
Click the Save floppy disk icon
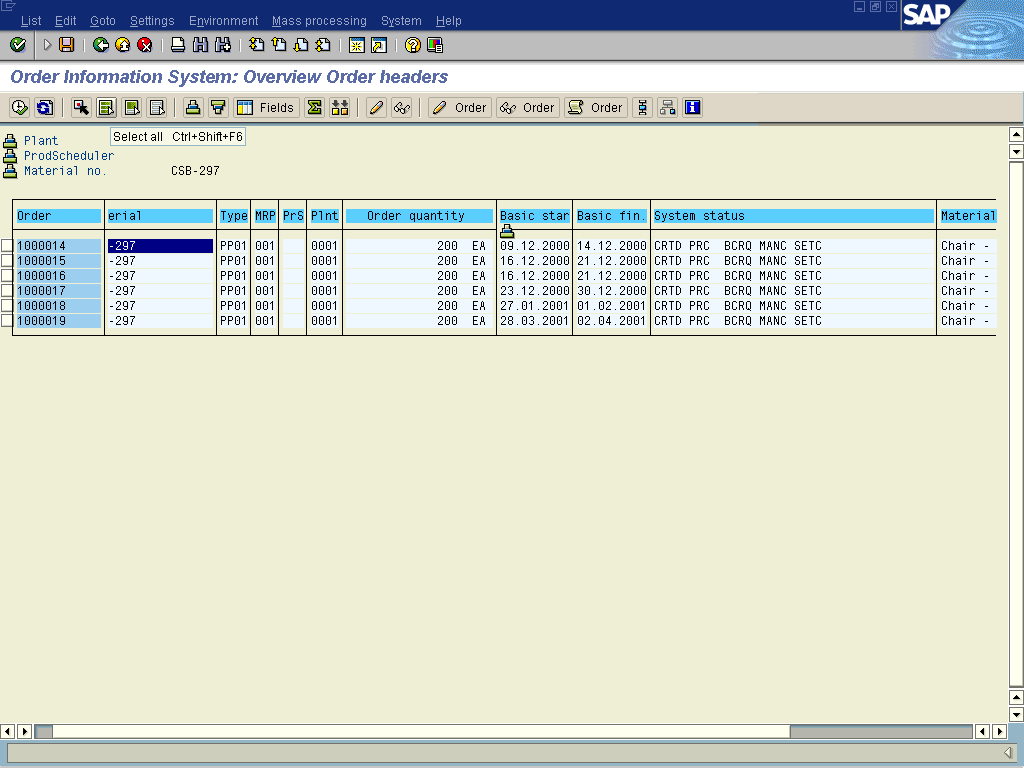67,45
